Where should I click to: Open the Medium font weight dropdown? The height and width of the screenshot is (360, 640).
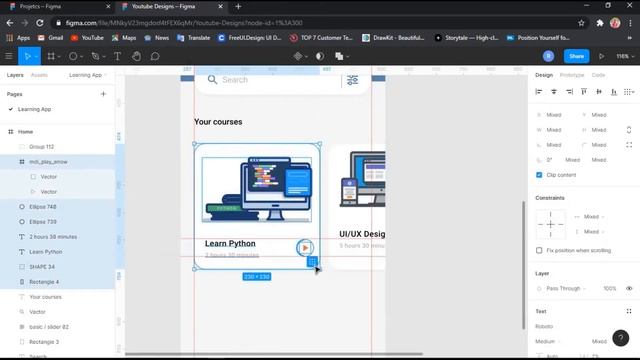(x=548, y=341)
